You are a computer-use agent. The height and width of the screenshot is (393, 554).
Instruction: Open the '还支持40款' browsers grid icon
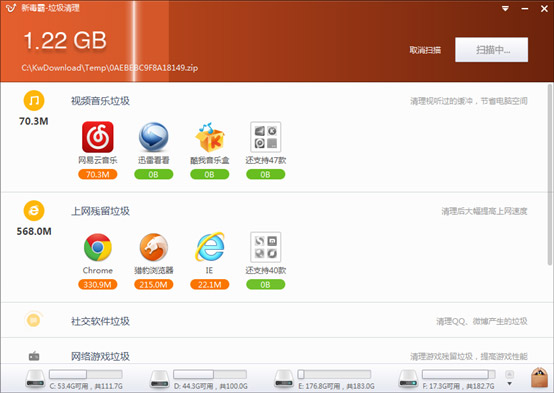pyautogui.click(x=265, y=247)
